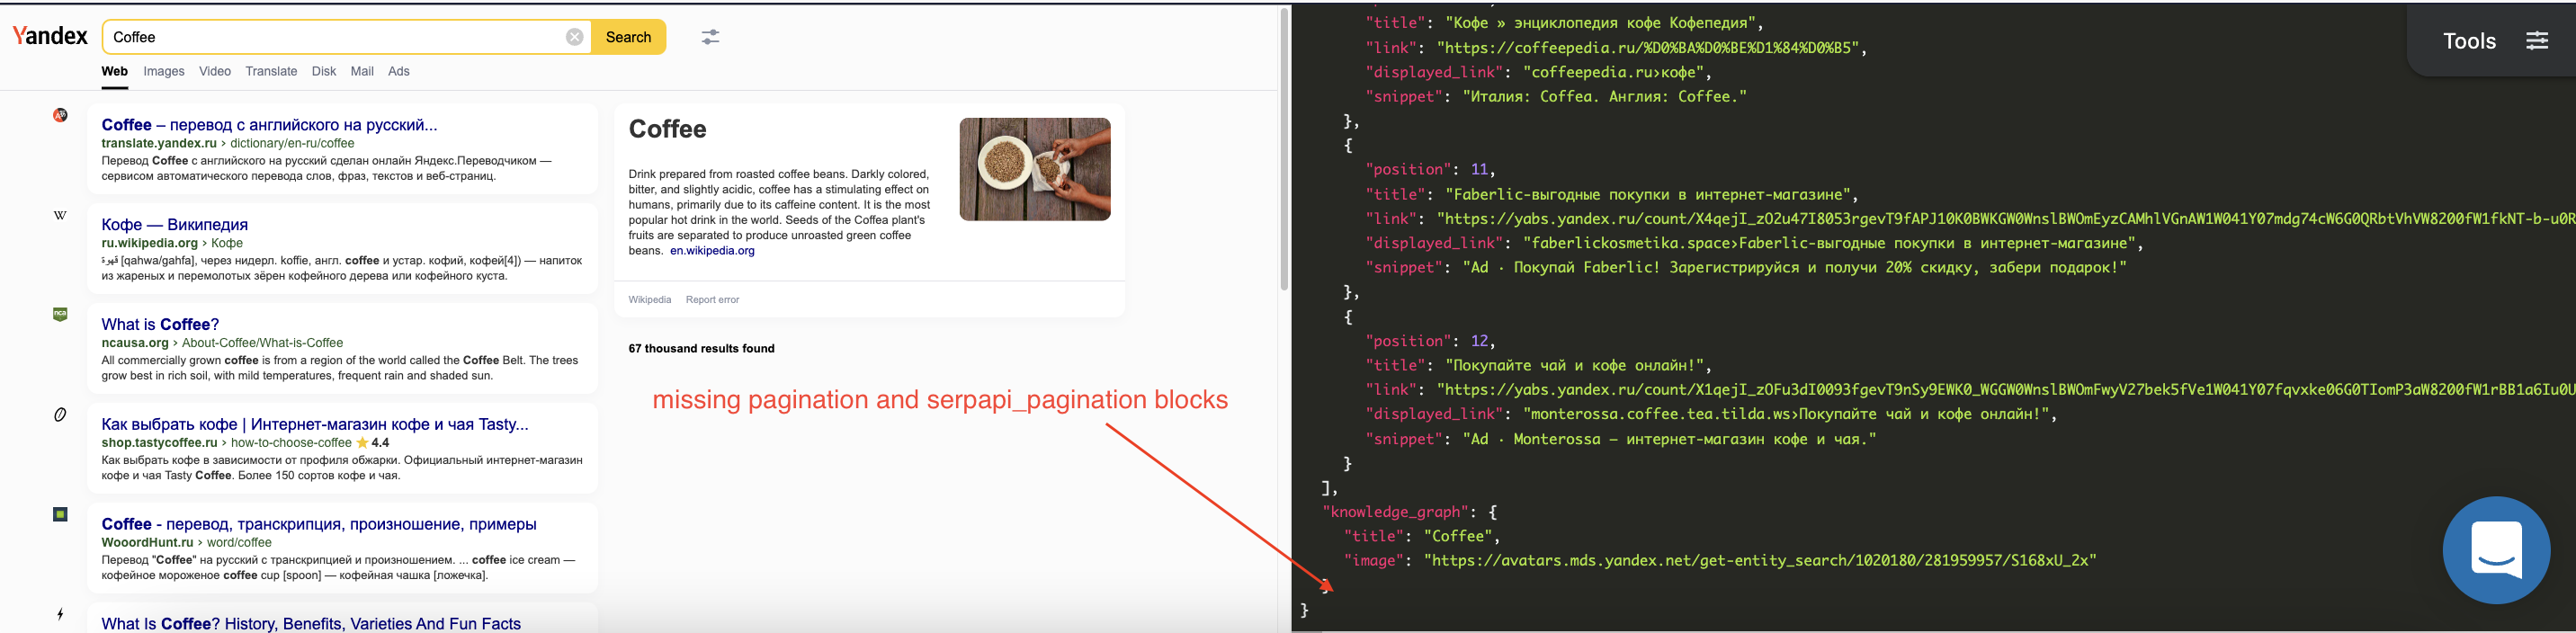Click the WooordHunt result favicon
The image size is (2576, 633).
click(60, 514)
